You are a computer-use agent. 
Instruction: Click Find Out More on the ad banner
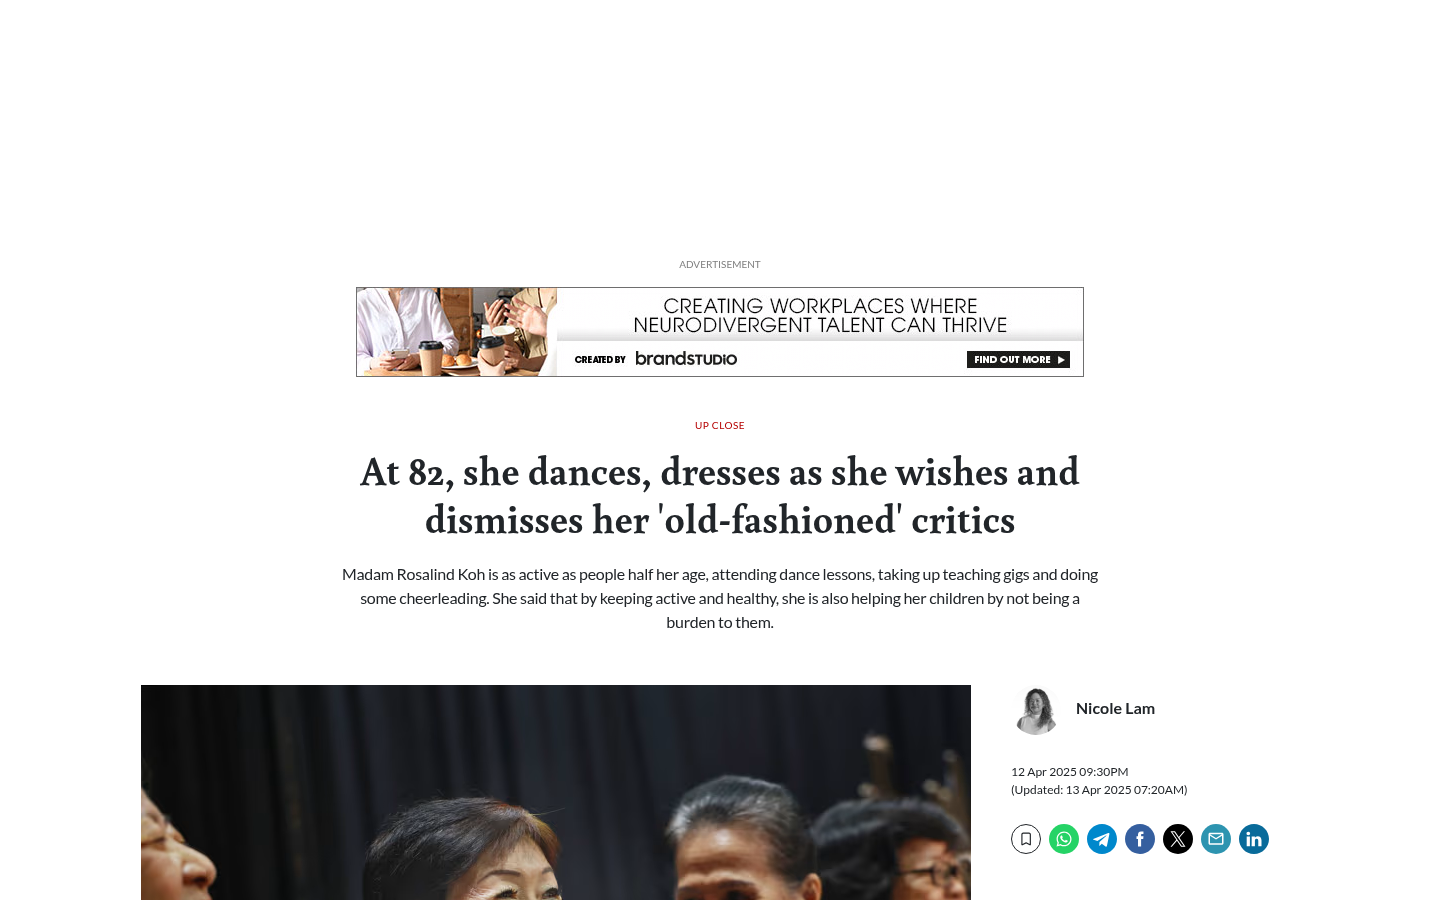click(x=1018, y=360)
